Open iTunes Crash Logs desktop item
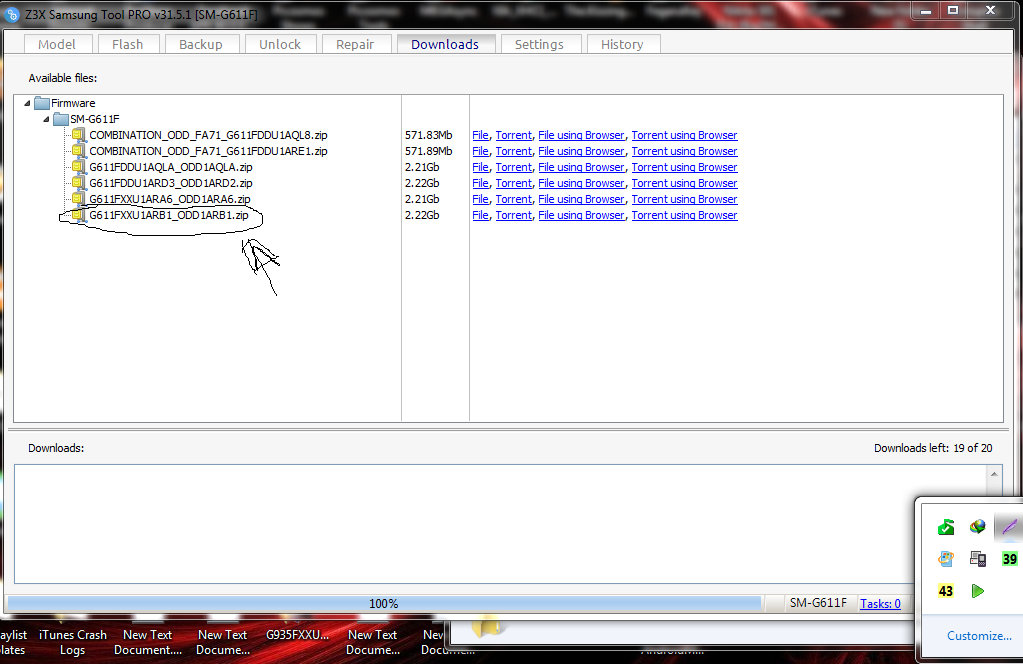 click(x=72, y=642)
